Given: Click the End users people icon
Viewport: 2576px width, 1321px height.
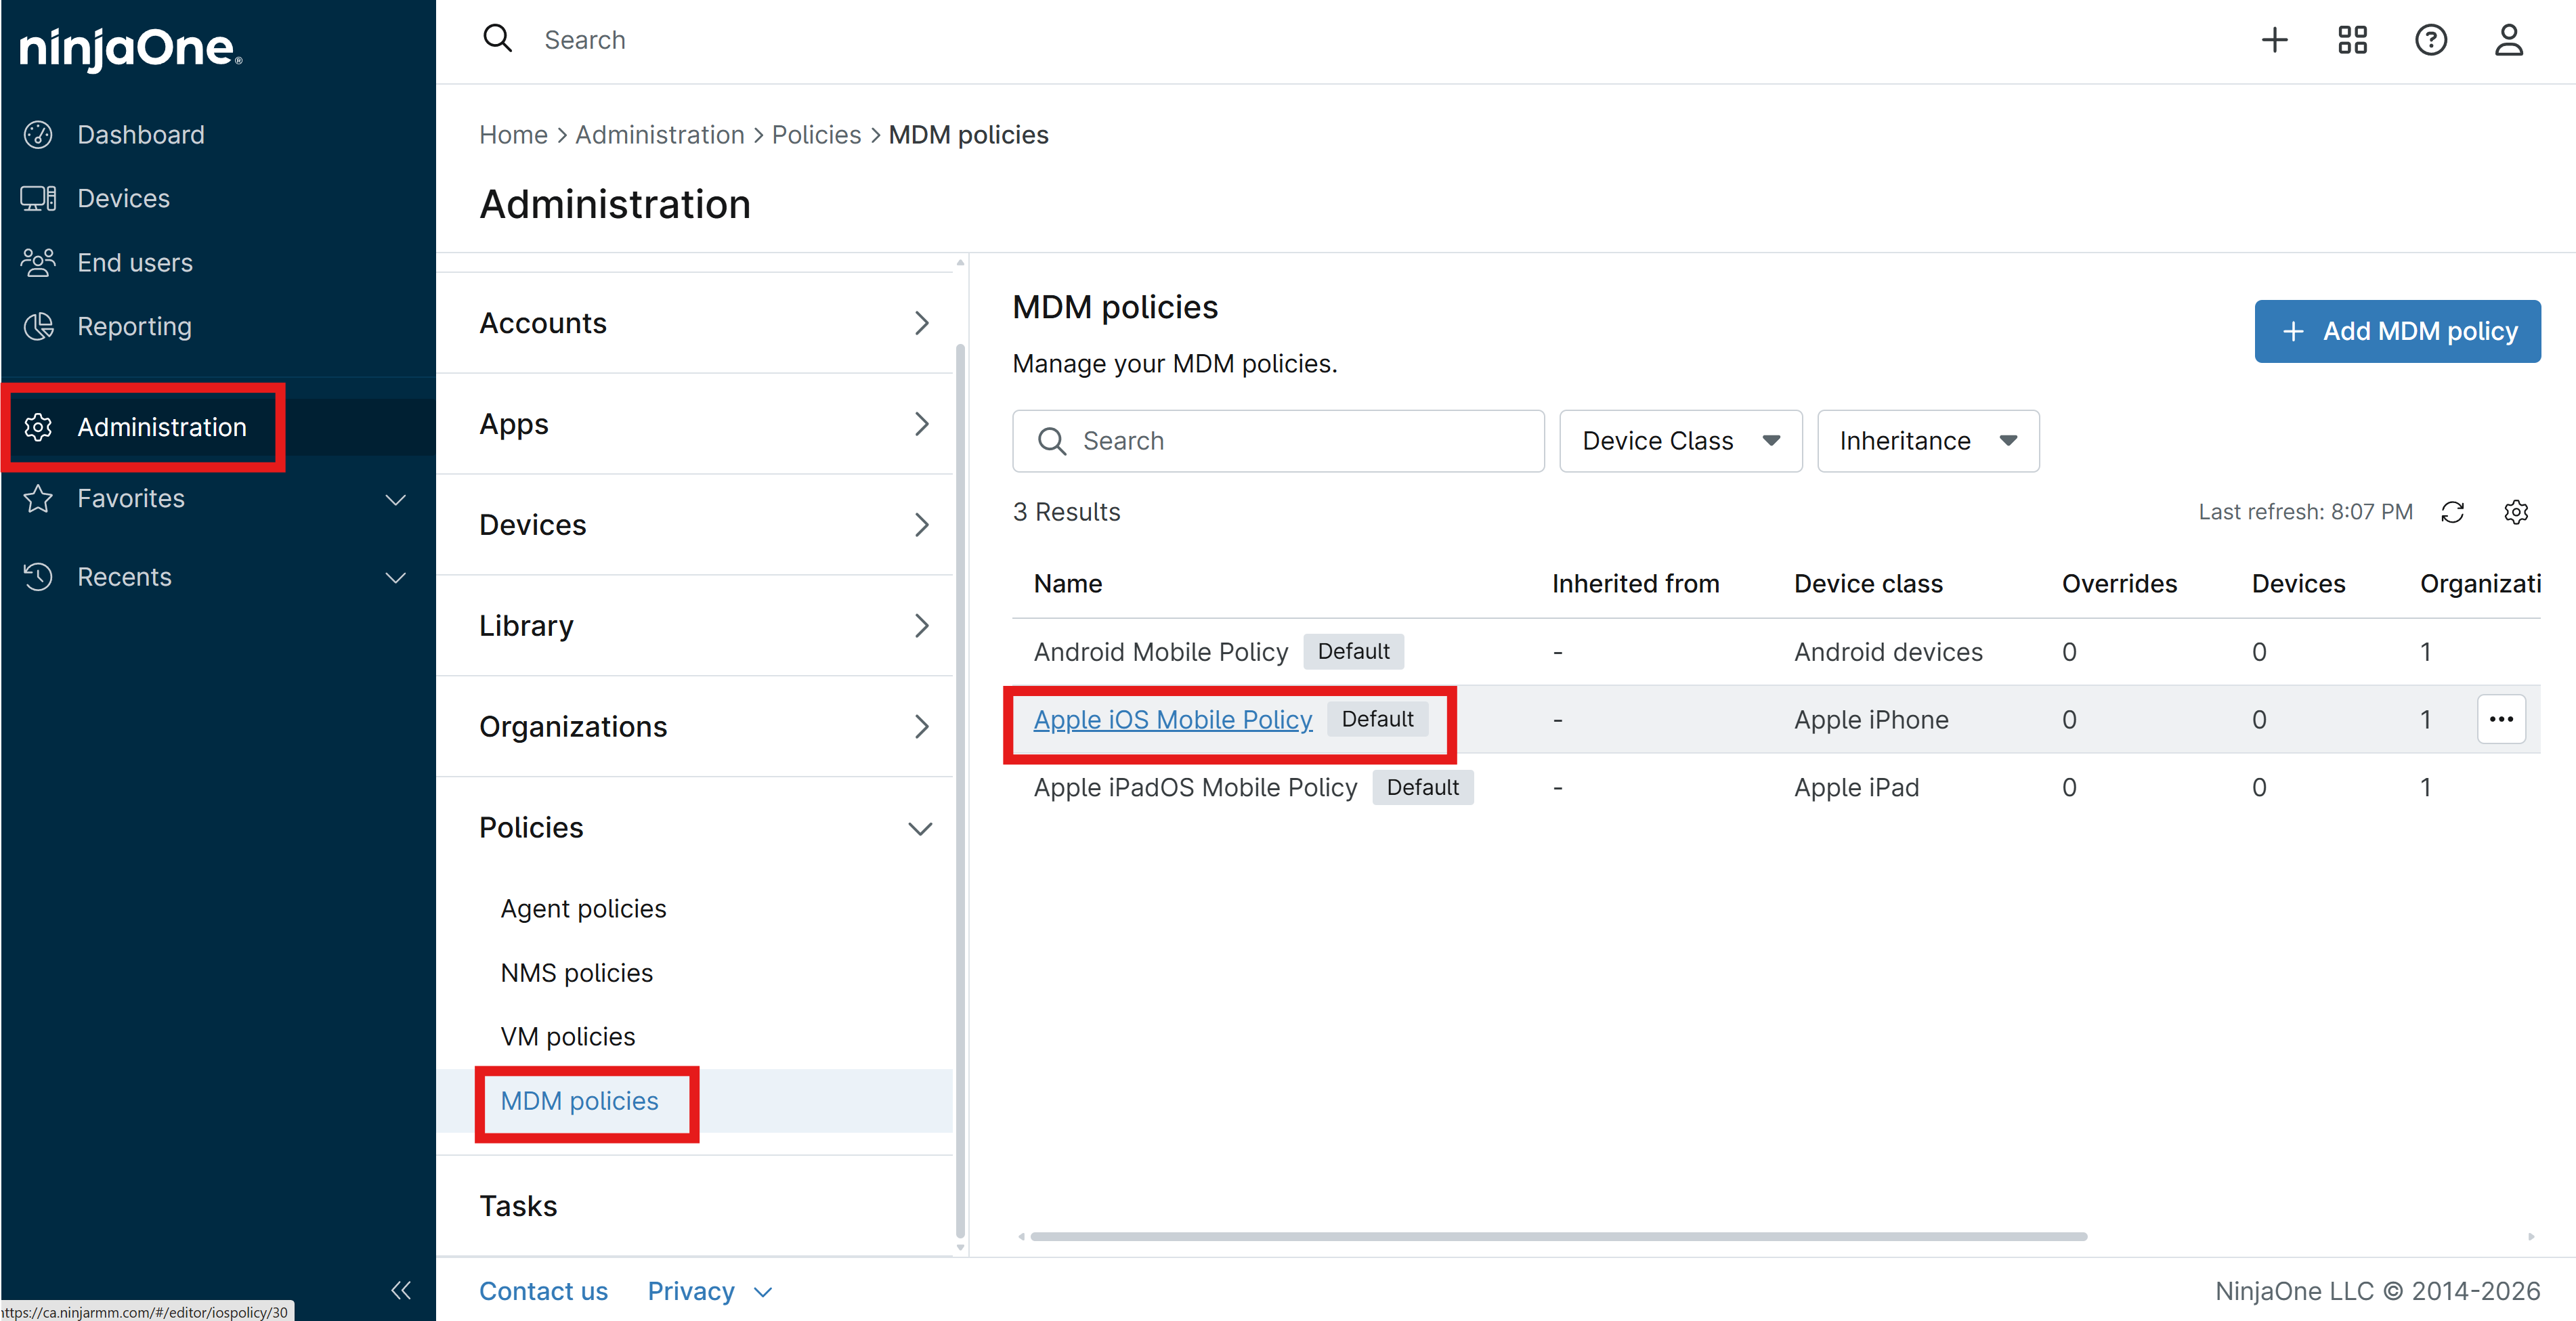Looking at the screenshot, I should point(38,262).
